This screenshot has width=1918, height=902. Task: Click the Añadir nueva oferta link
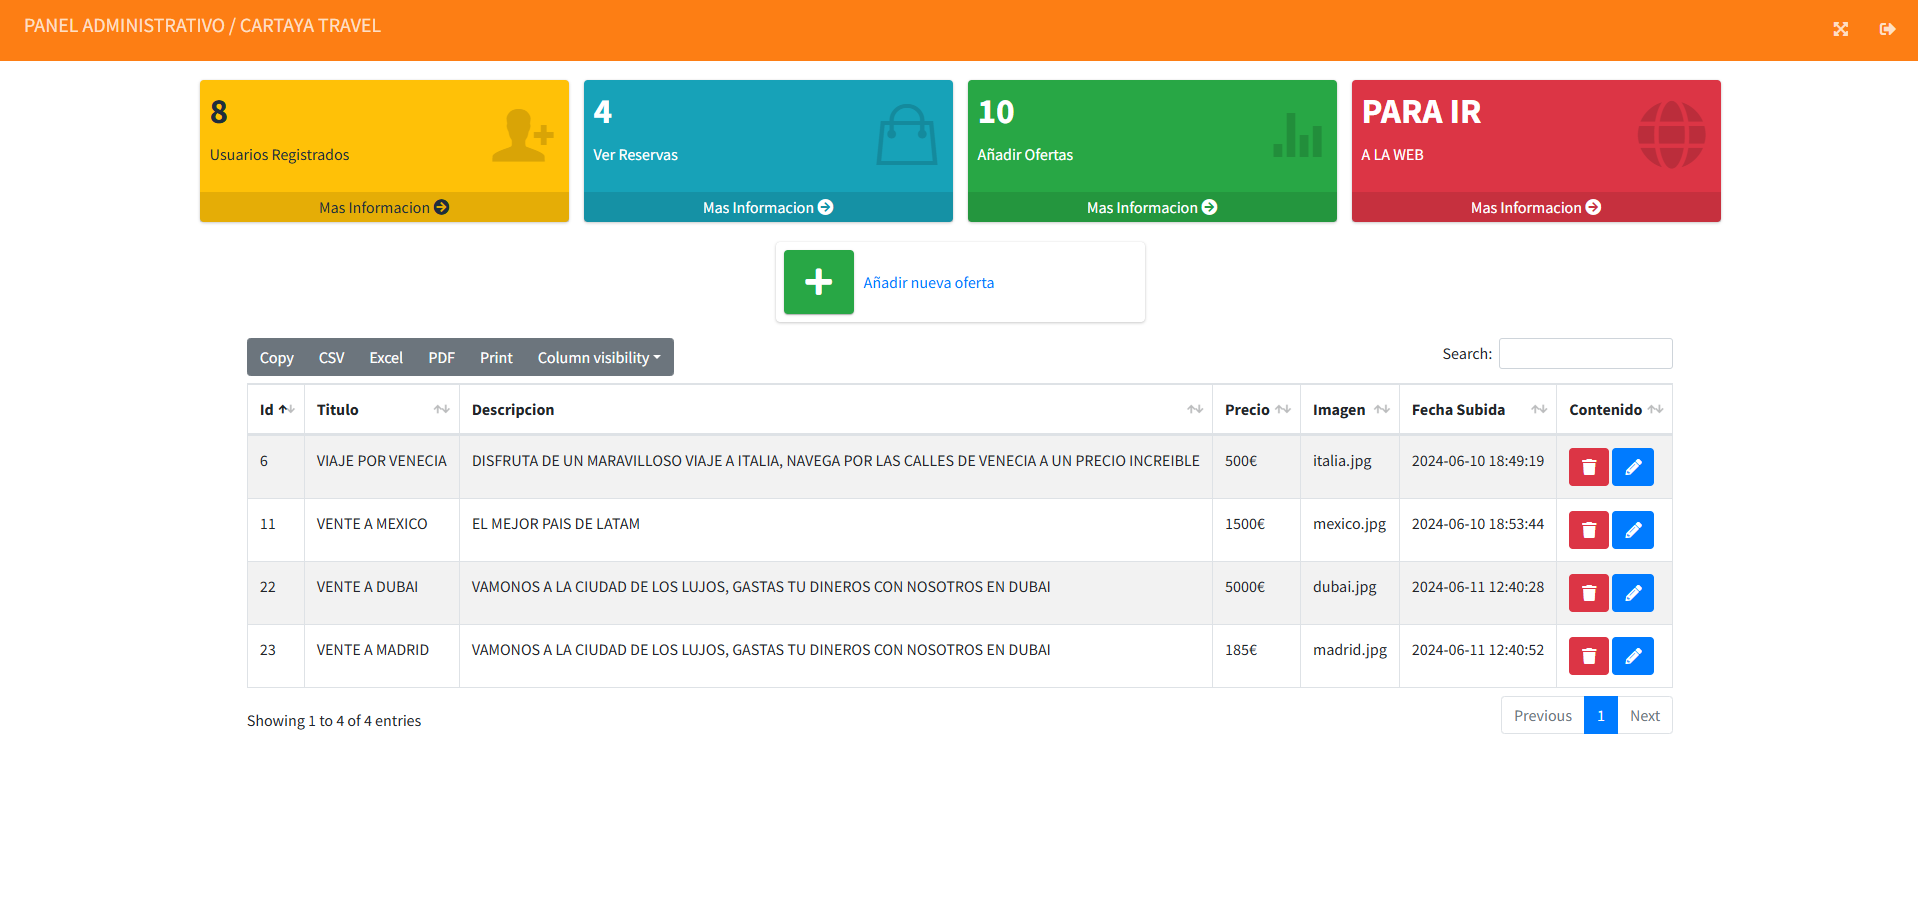(929, 283)
